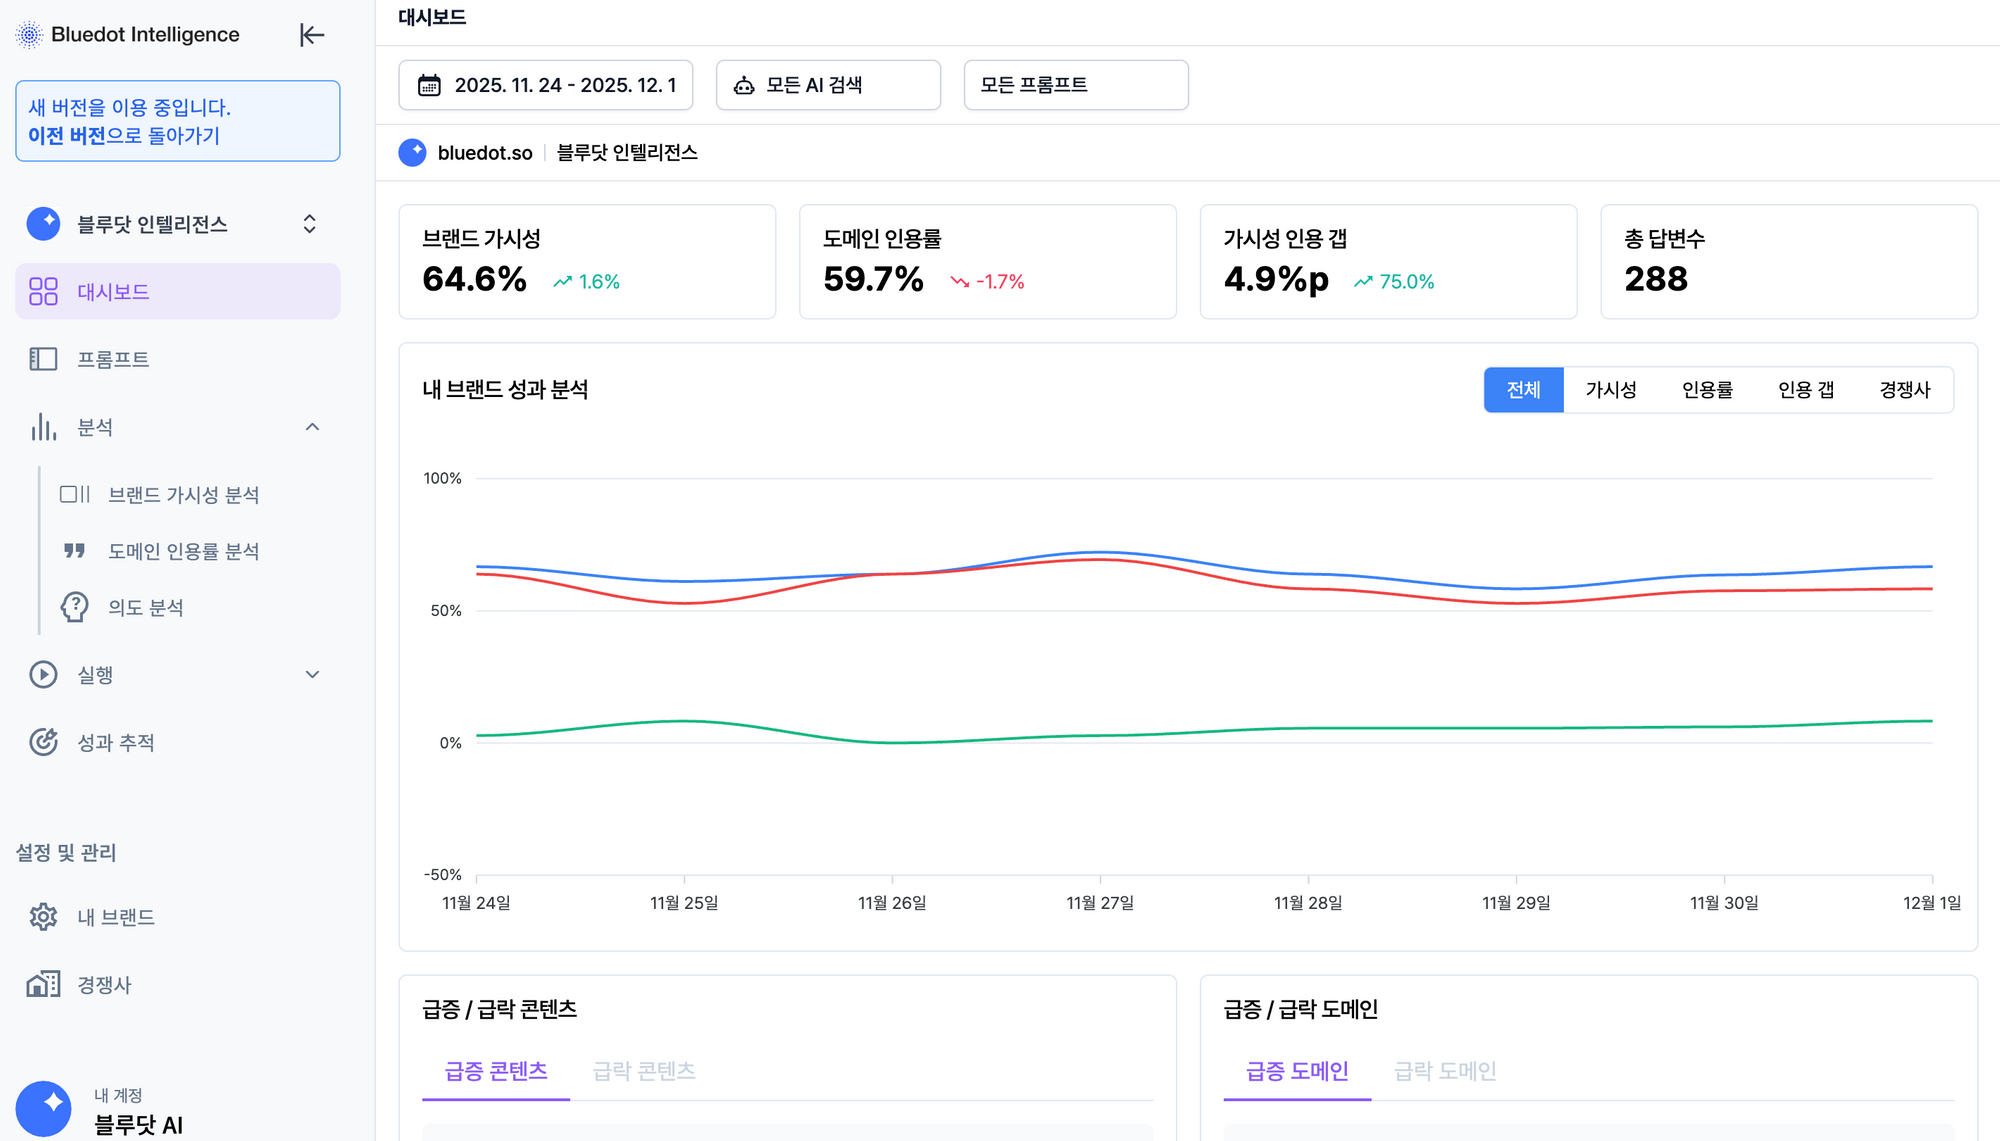Select the 경쟁사 chart toggle
The height and width of the screenshot is (1141, 2000).
click(x=1904, y=390)
